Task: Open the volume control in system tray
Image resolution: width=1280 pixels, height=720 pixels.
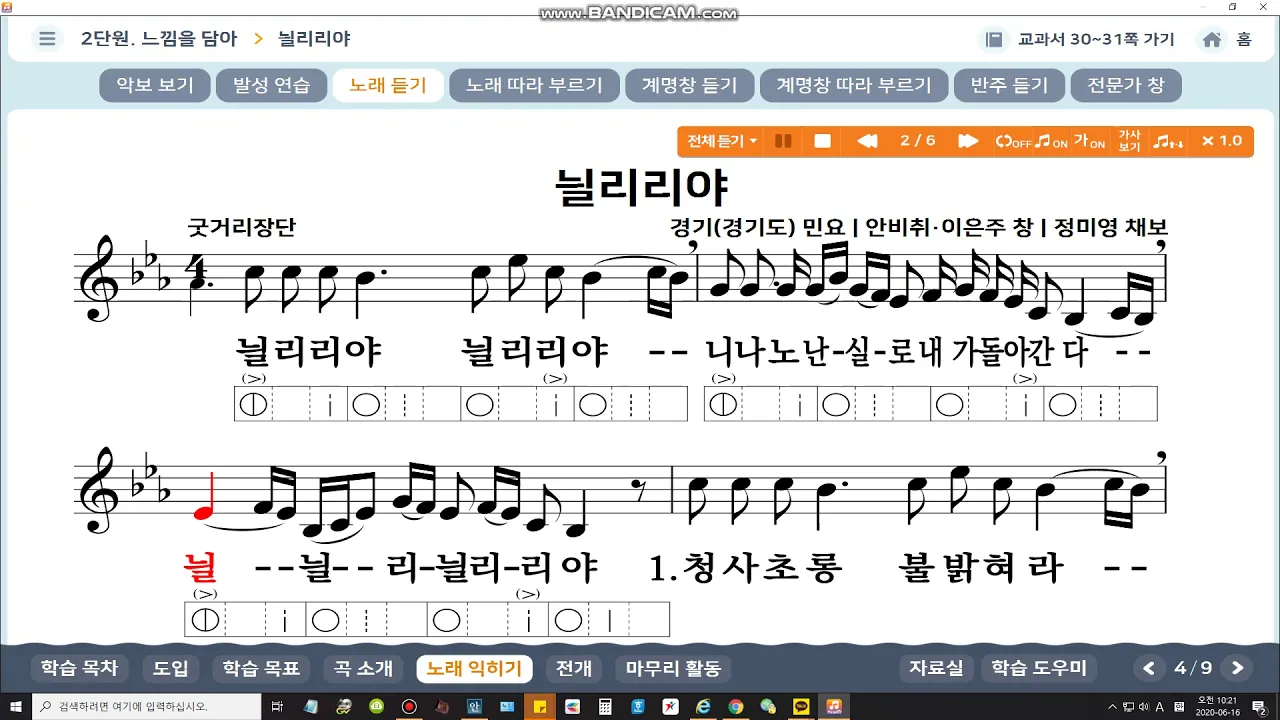Action: 1144,706
